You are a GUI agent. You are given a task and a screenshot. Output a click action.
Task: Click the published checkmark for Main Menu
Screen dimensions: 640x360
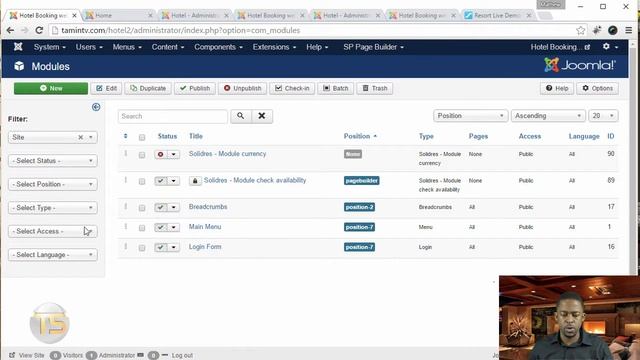[x=161, y=227]
